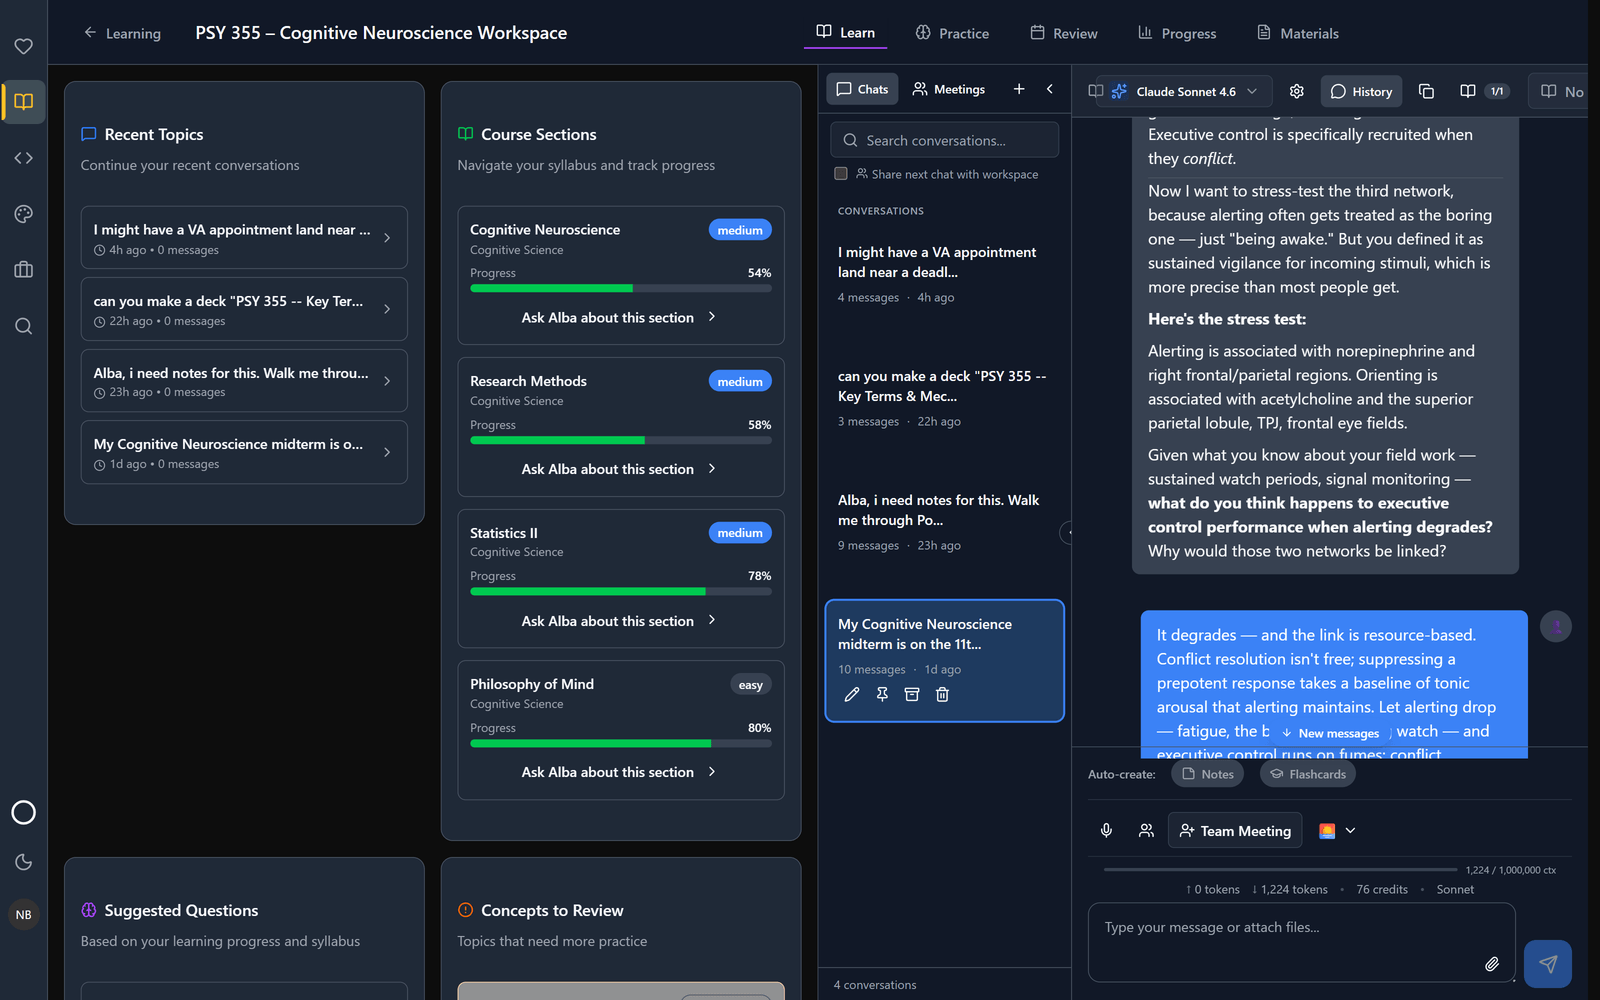Open chat settings gear icon
1600x1000 pixels.
pyautogui.click(x=1297, y=91)
